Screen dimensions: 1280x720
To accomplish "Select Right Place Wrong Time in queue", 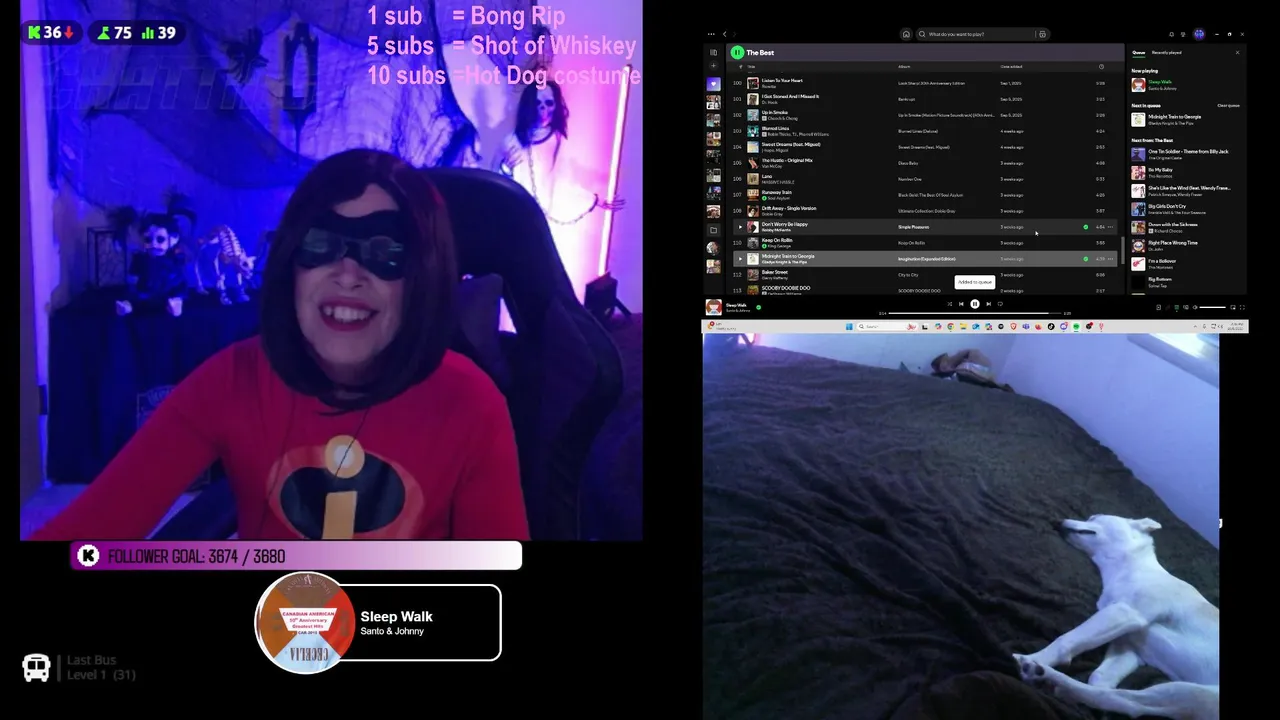I will pos(1186,245).
